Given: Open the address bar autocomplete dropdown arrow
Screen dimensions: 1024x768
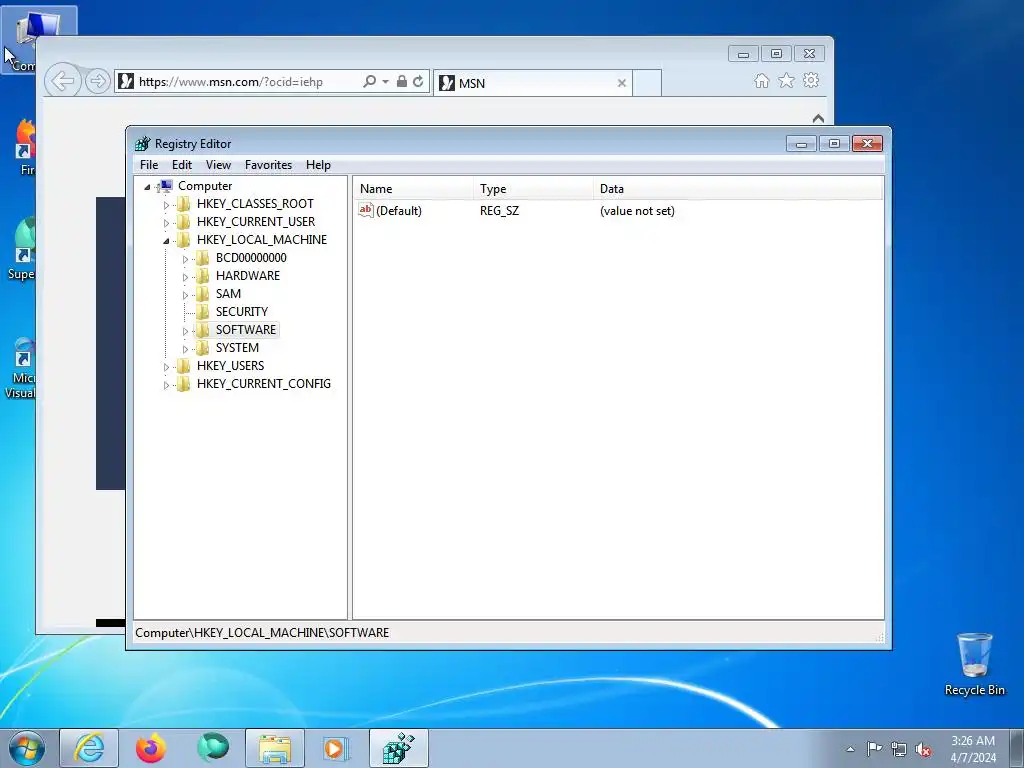Looking at the screenshot, I should pos(385,82).
